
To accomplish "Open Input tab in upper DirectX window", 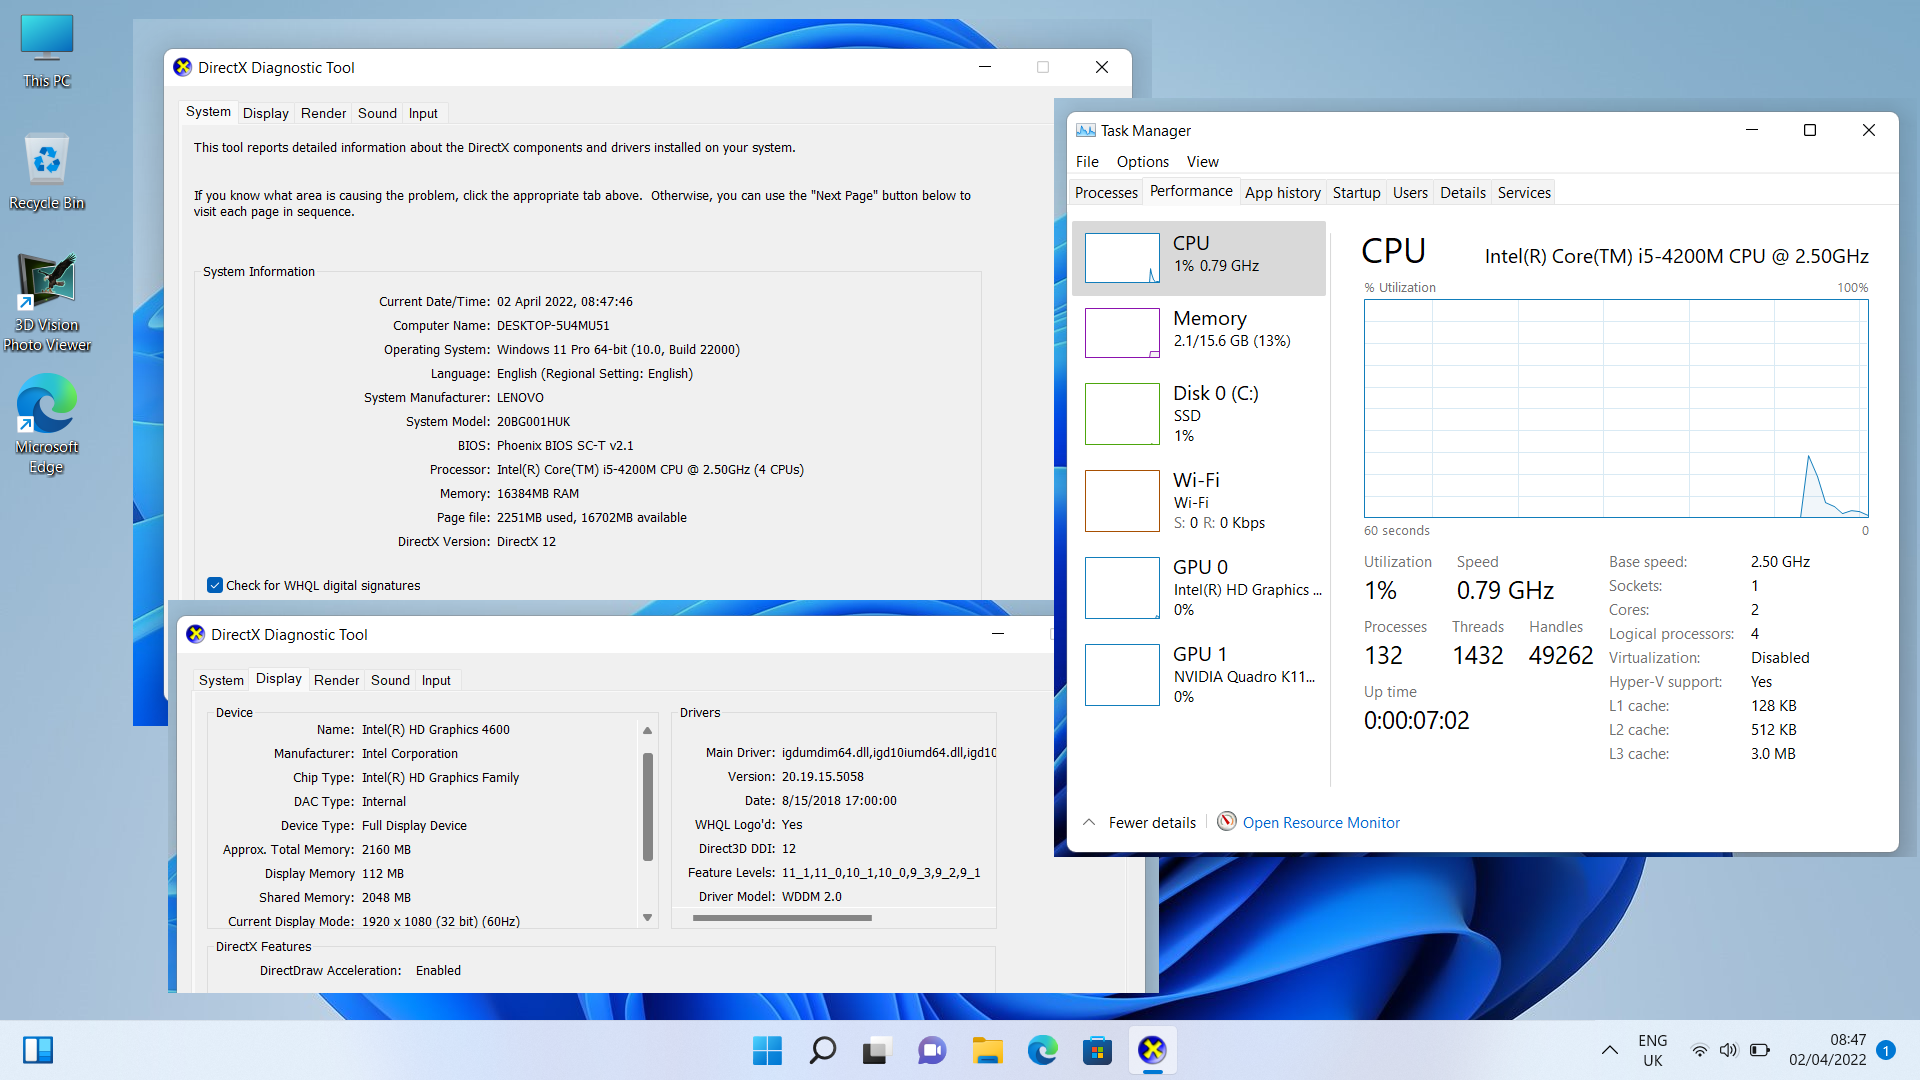I will [x=423, y=113].
